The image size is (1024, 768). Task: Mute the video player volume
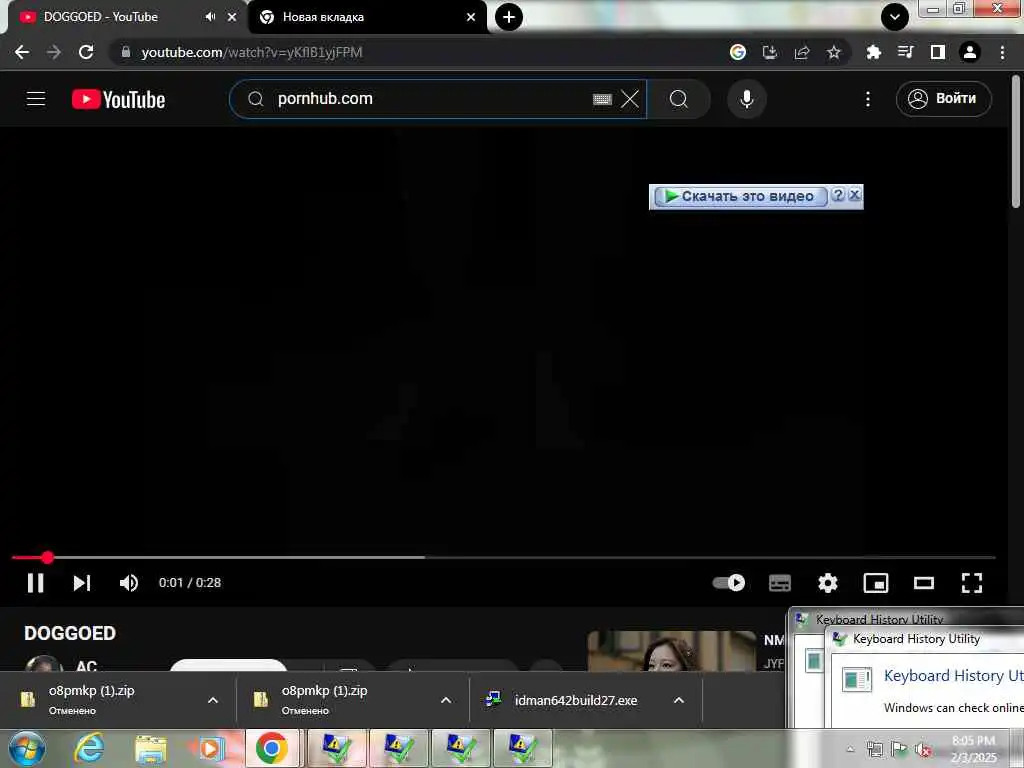click(x=129, y=583)
